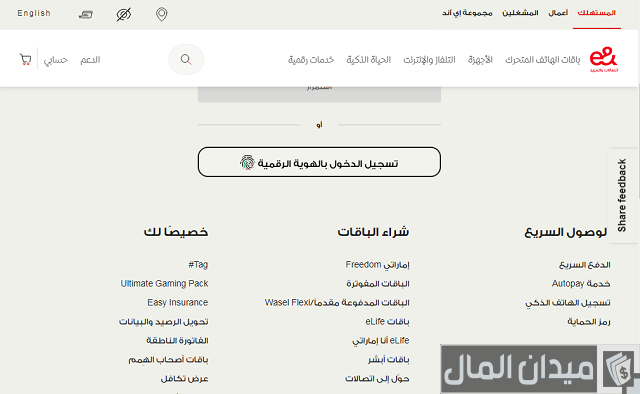The height and width of the screenshot is (394, 640).
Task: Open خدمات رقمية menu
Action: (x=311, y=60)
